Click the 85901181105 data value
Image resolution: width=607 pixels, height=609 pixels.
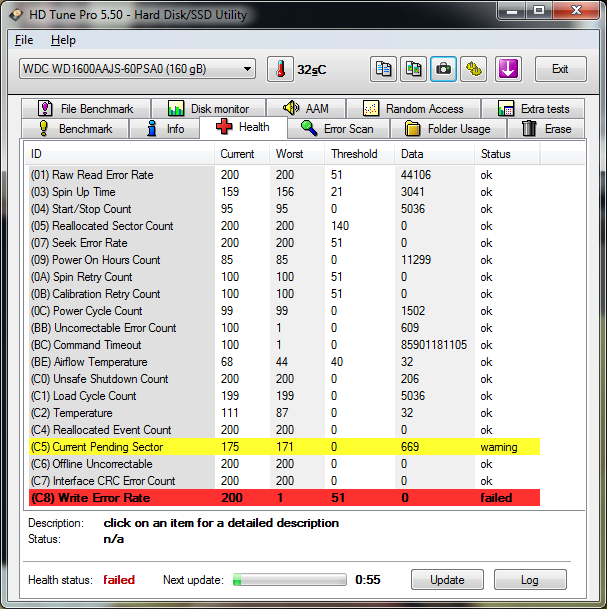(434, 345)
